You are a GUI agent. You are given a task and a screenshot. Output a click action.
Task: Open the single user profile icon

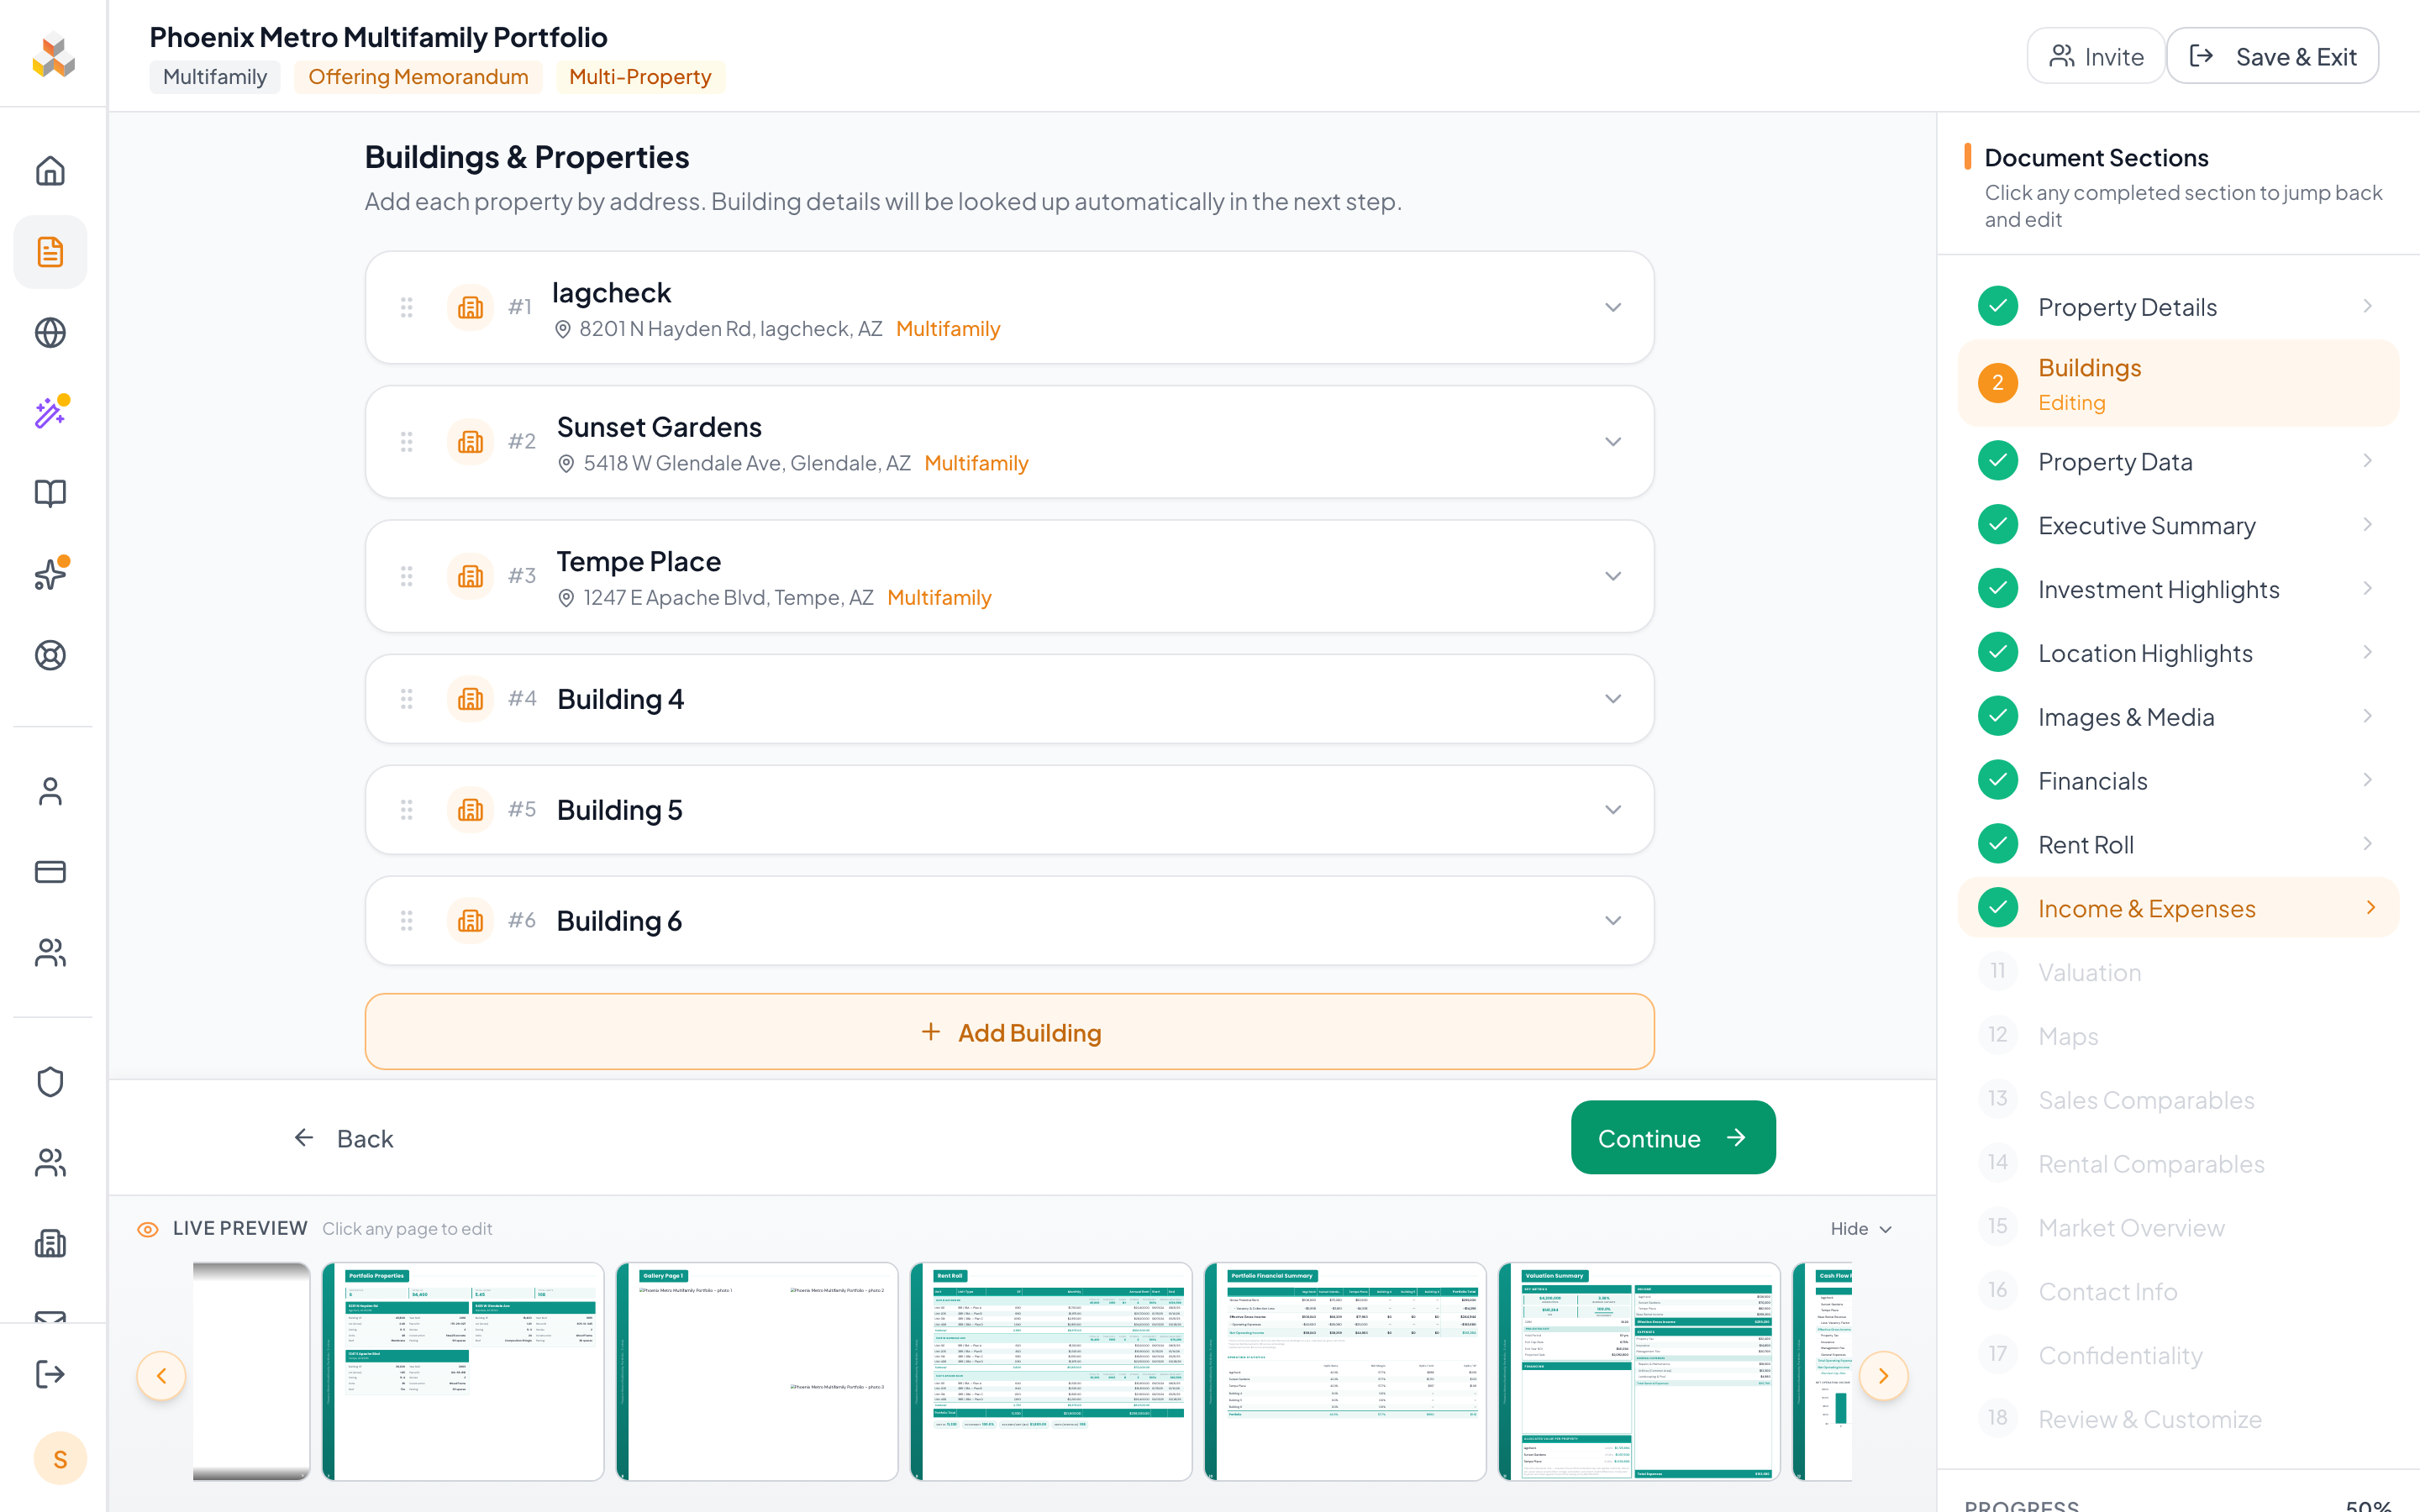[50, 791]
